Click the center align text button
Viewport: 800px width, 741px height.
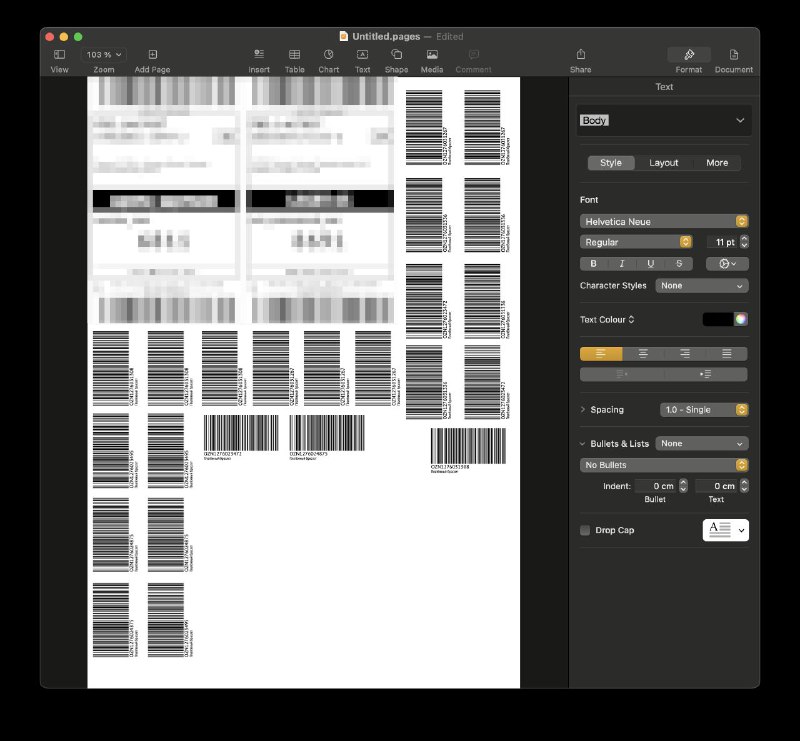pos(643,354)
